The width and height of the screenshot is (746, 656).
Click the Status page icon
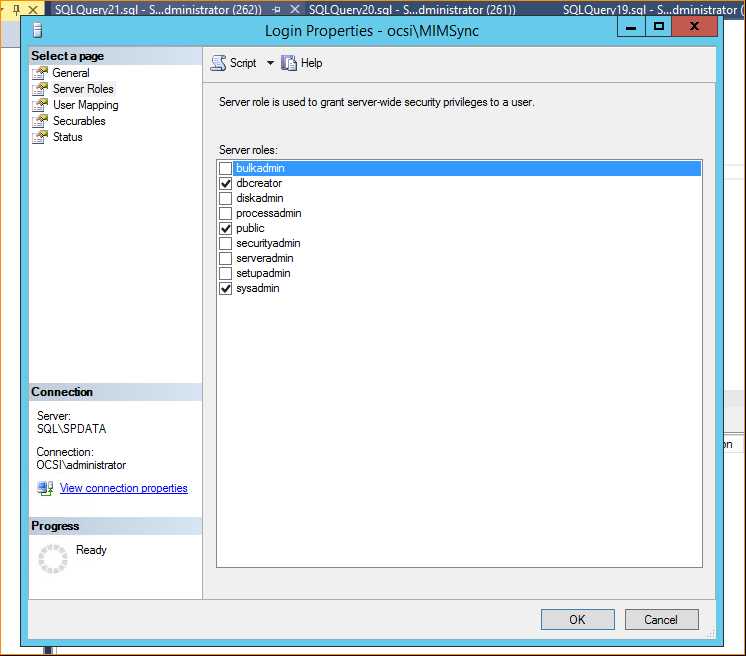pyautogui.click(x=40, y=137)
